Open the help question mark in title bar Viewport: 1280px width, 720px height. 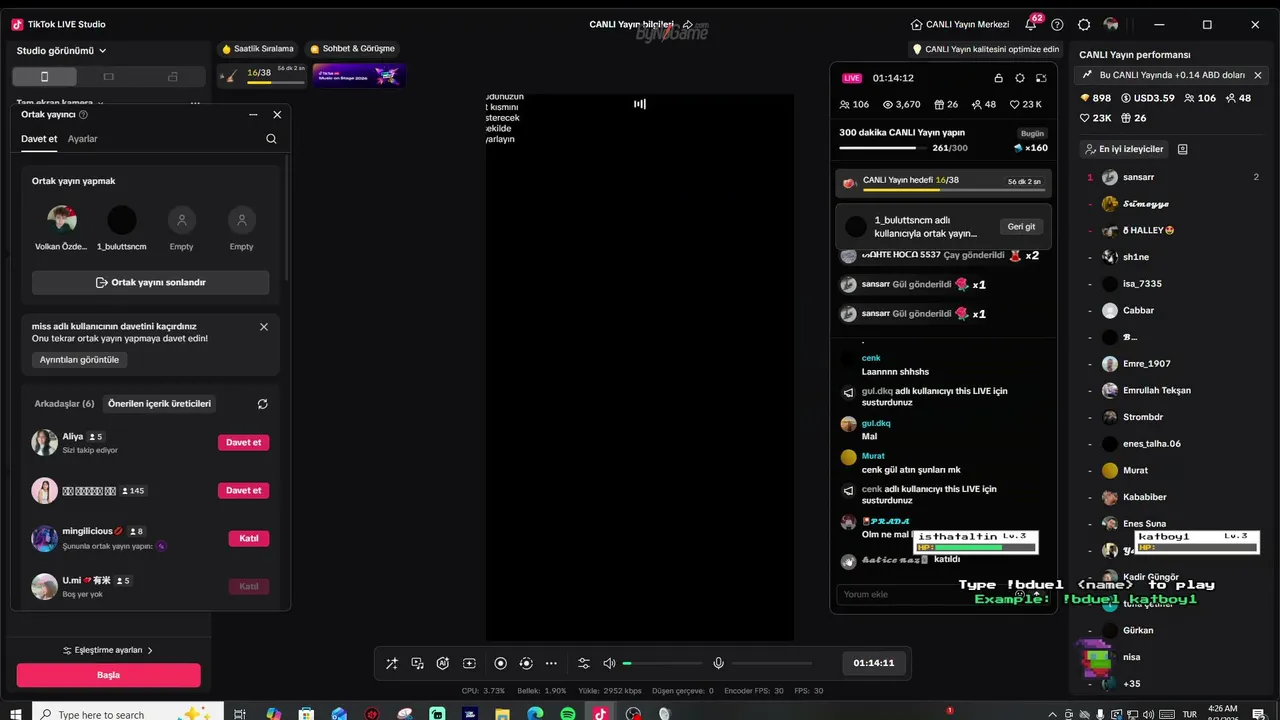click(1057, 25)
